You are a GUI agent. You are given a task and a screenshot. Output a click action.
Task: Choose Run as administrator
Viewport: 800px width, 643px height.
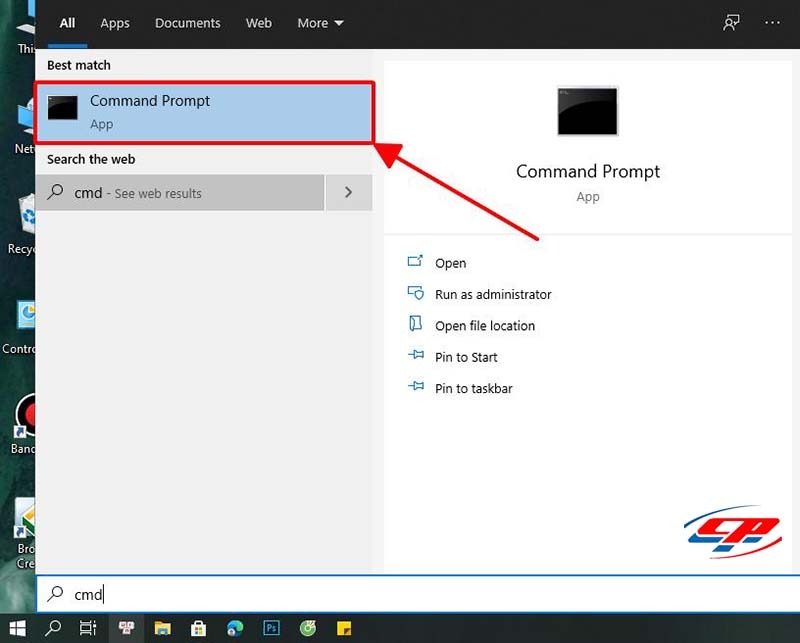point(493,294)
